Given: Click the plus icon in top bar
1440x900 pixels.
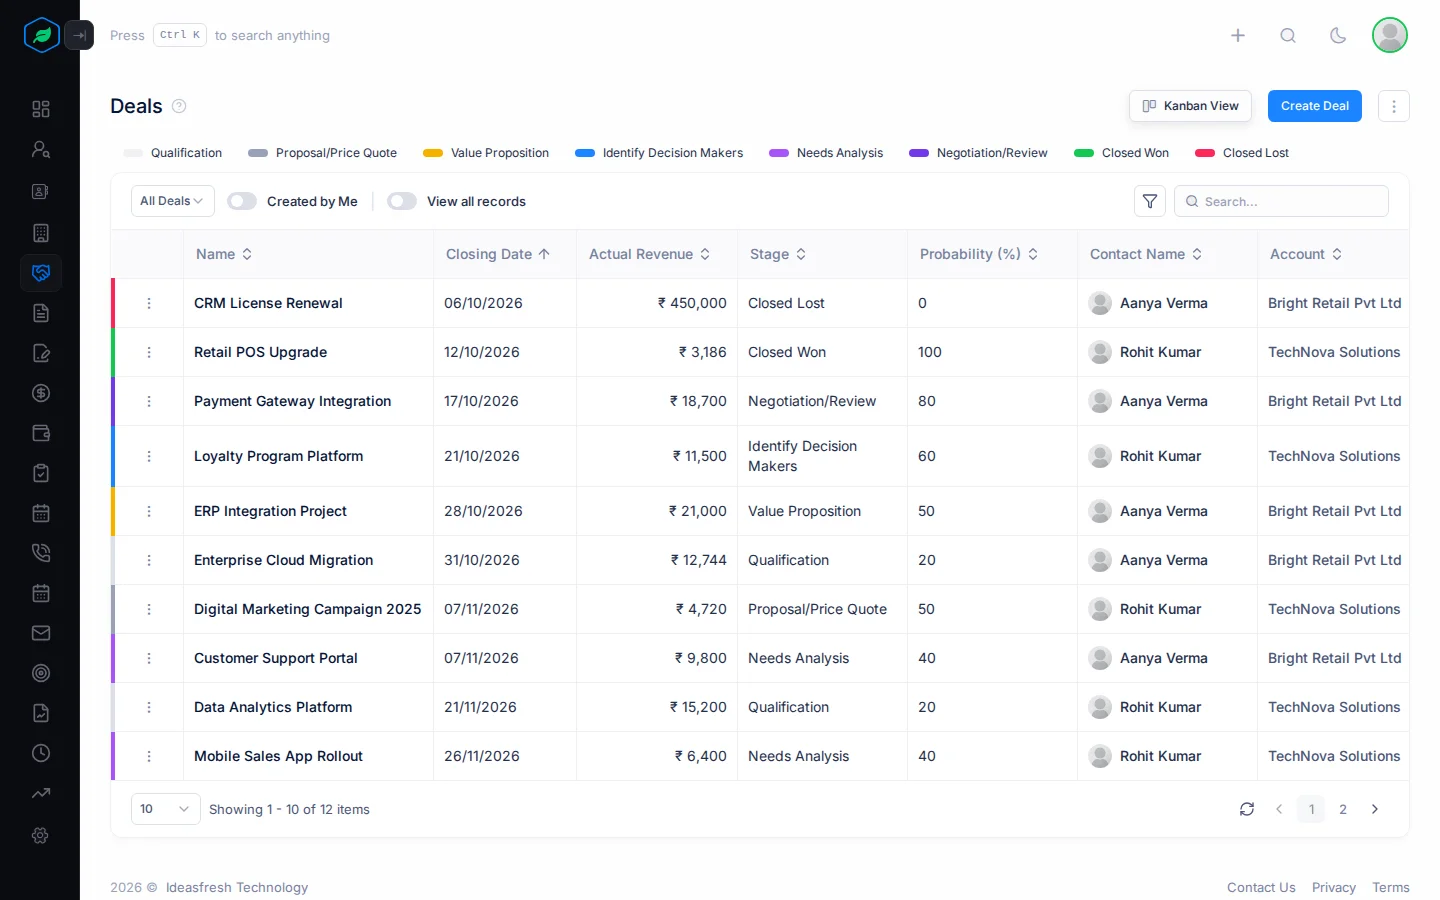Looking at the screenshot, I should tap(1238, 35).
